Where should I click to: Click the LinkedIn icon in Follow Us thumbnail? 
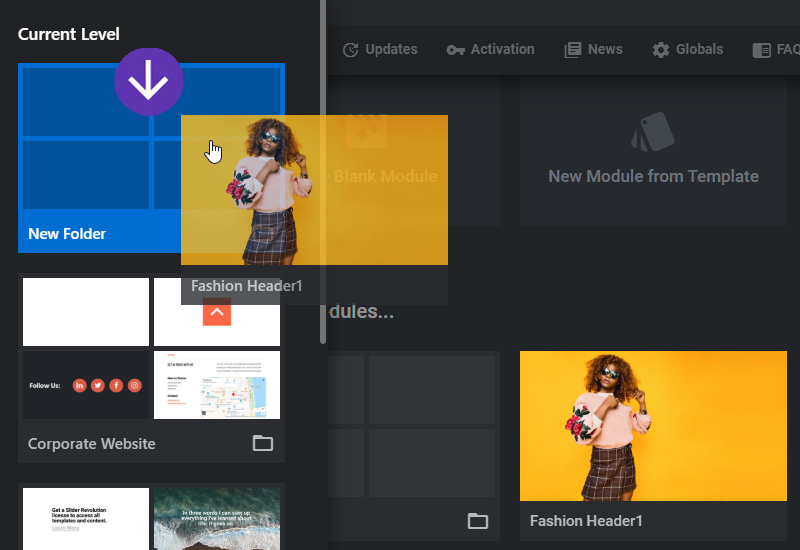[x=79, y=385]
